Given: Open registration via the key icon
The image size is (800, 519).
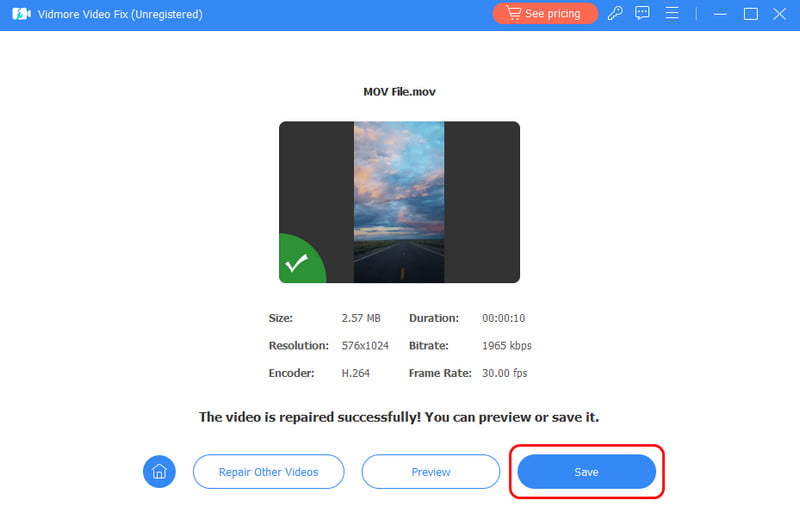Looking at the screenshot, I should pyautogui.click(x=616, y=14).
